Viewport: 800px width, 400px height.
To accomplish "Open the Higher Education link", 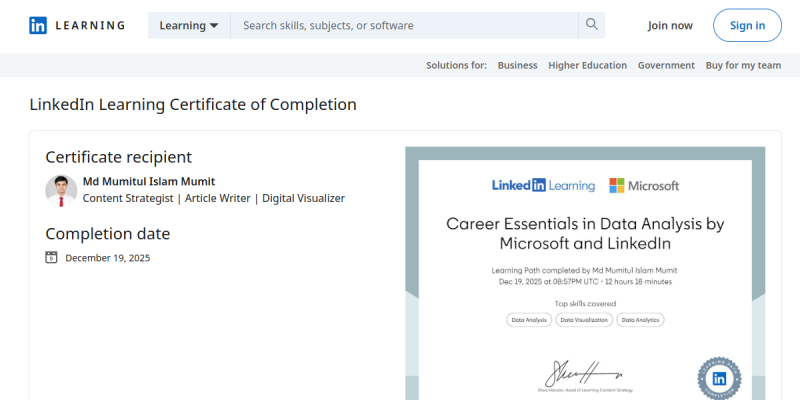I will pos(587,65).
